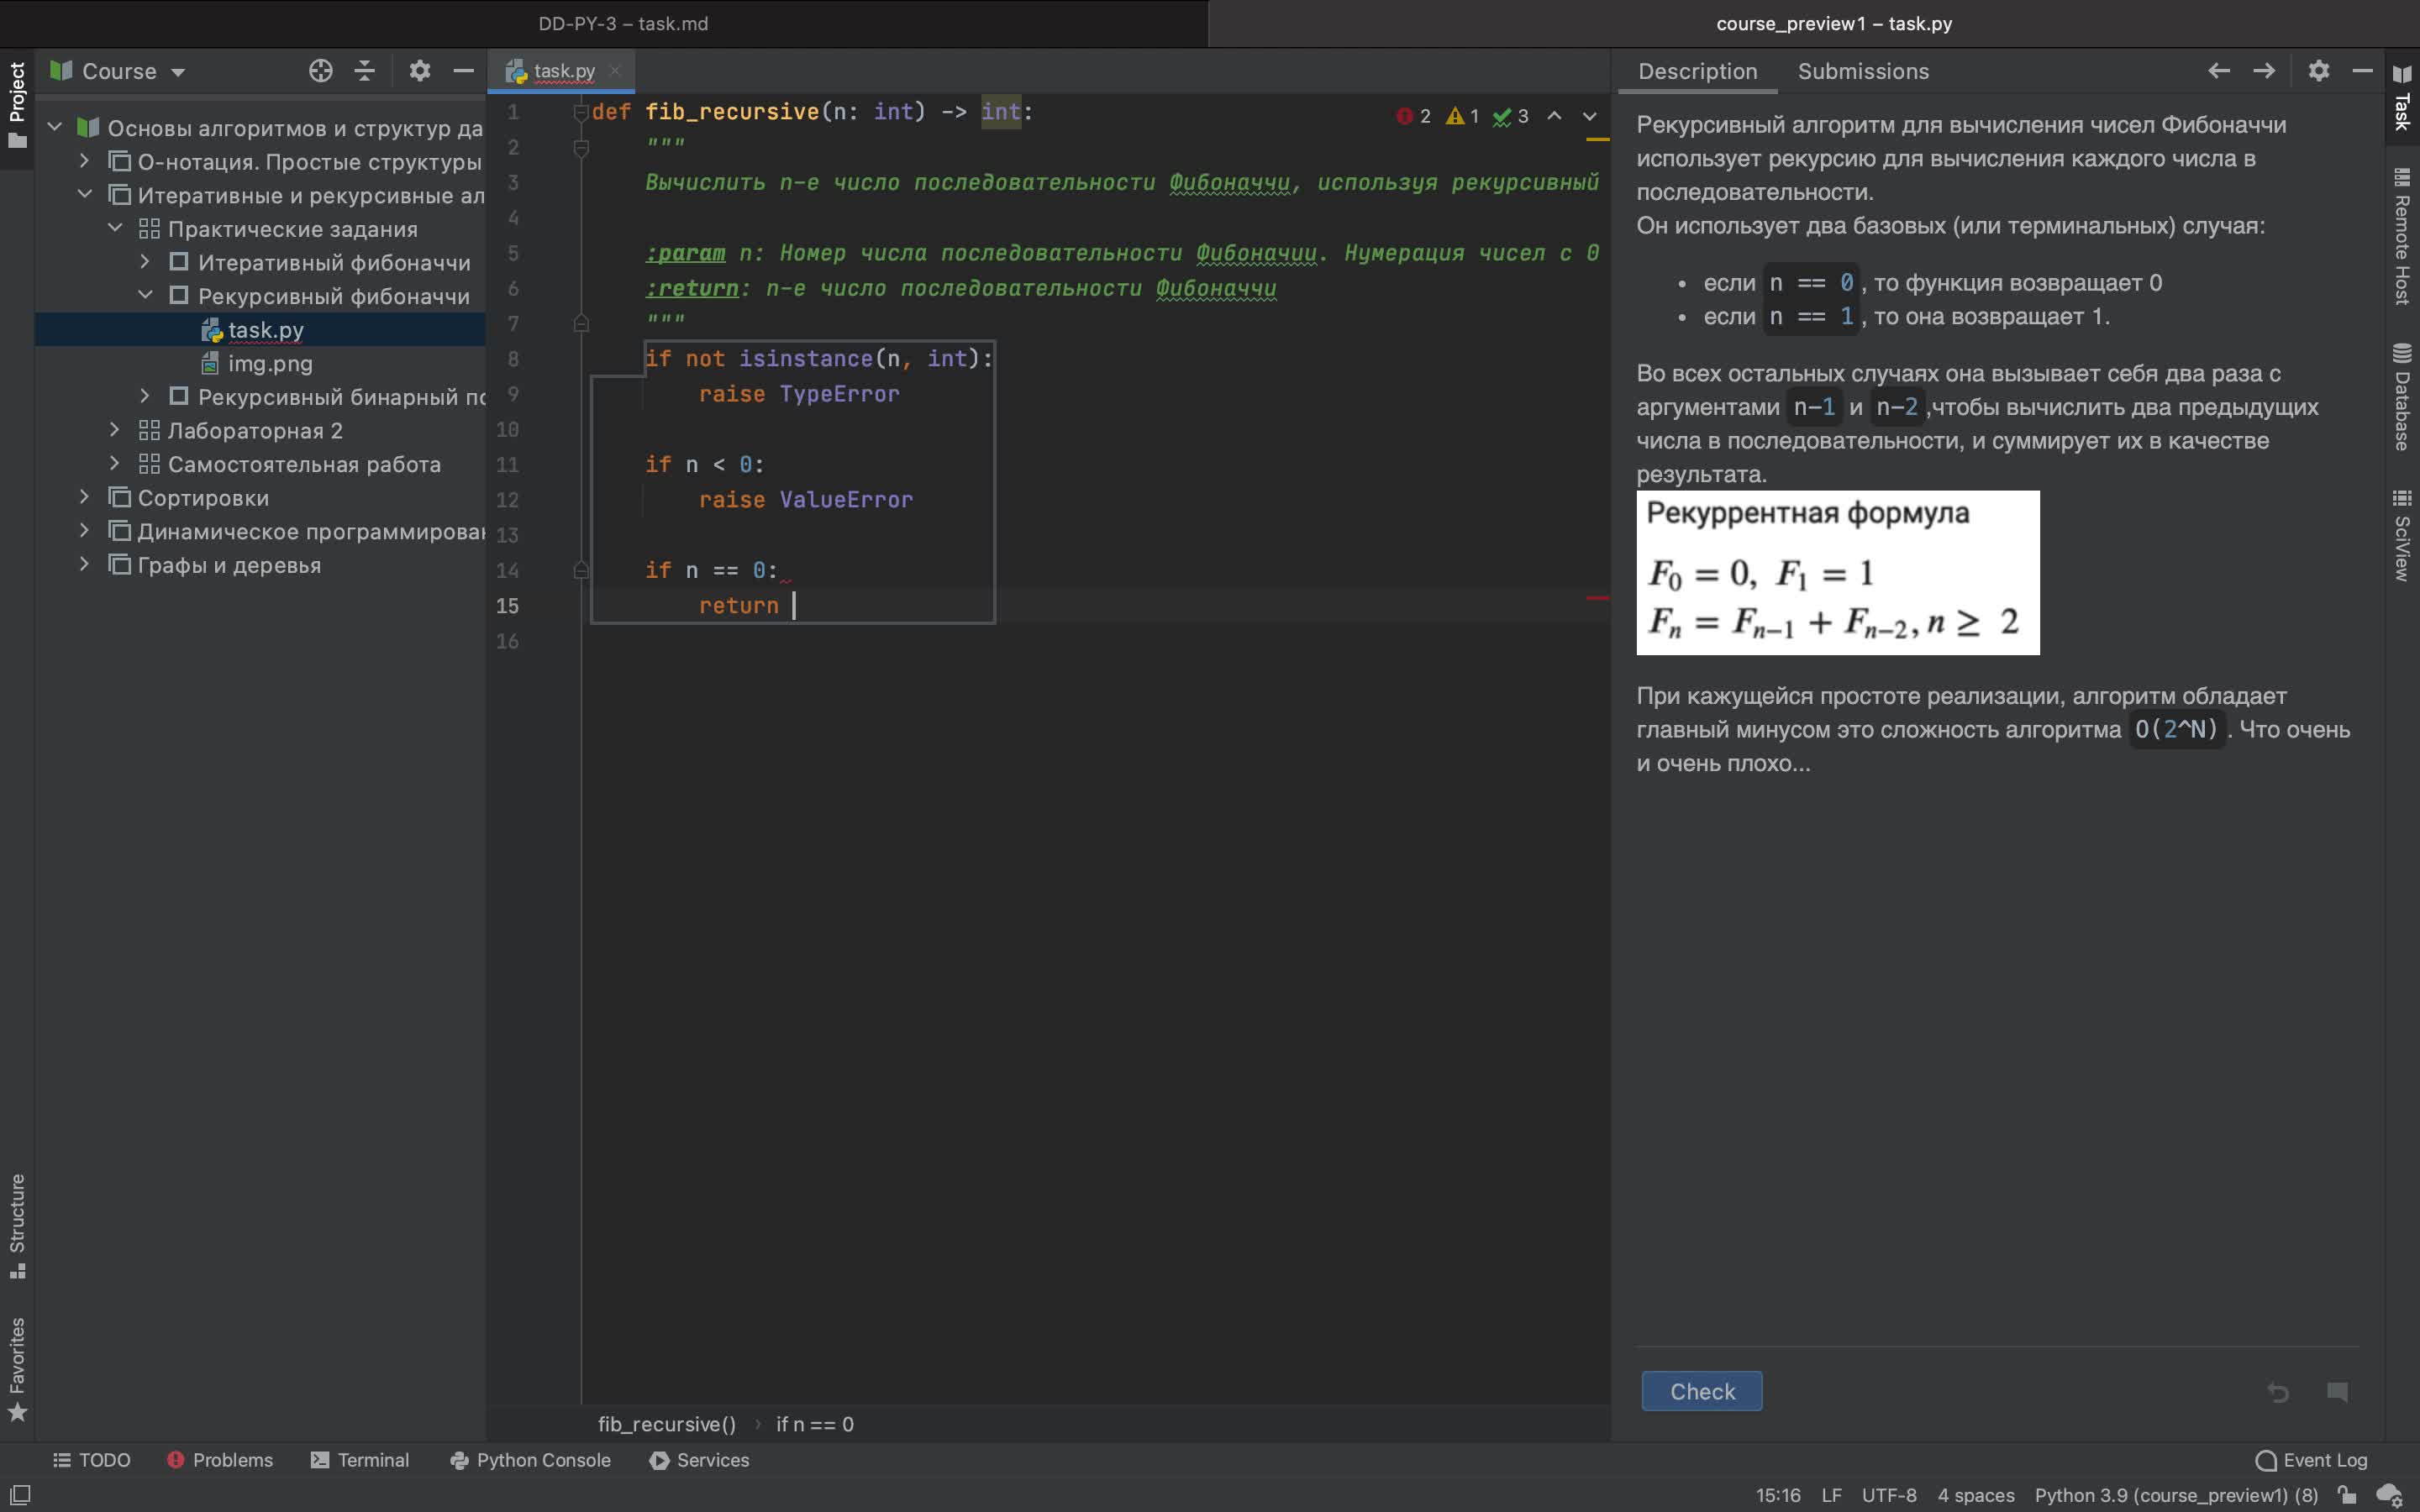
Task: Collapse Итеративные и рекурсивные section
Action: pos(85,194)
